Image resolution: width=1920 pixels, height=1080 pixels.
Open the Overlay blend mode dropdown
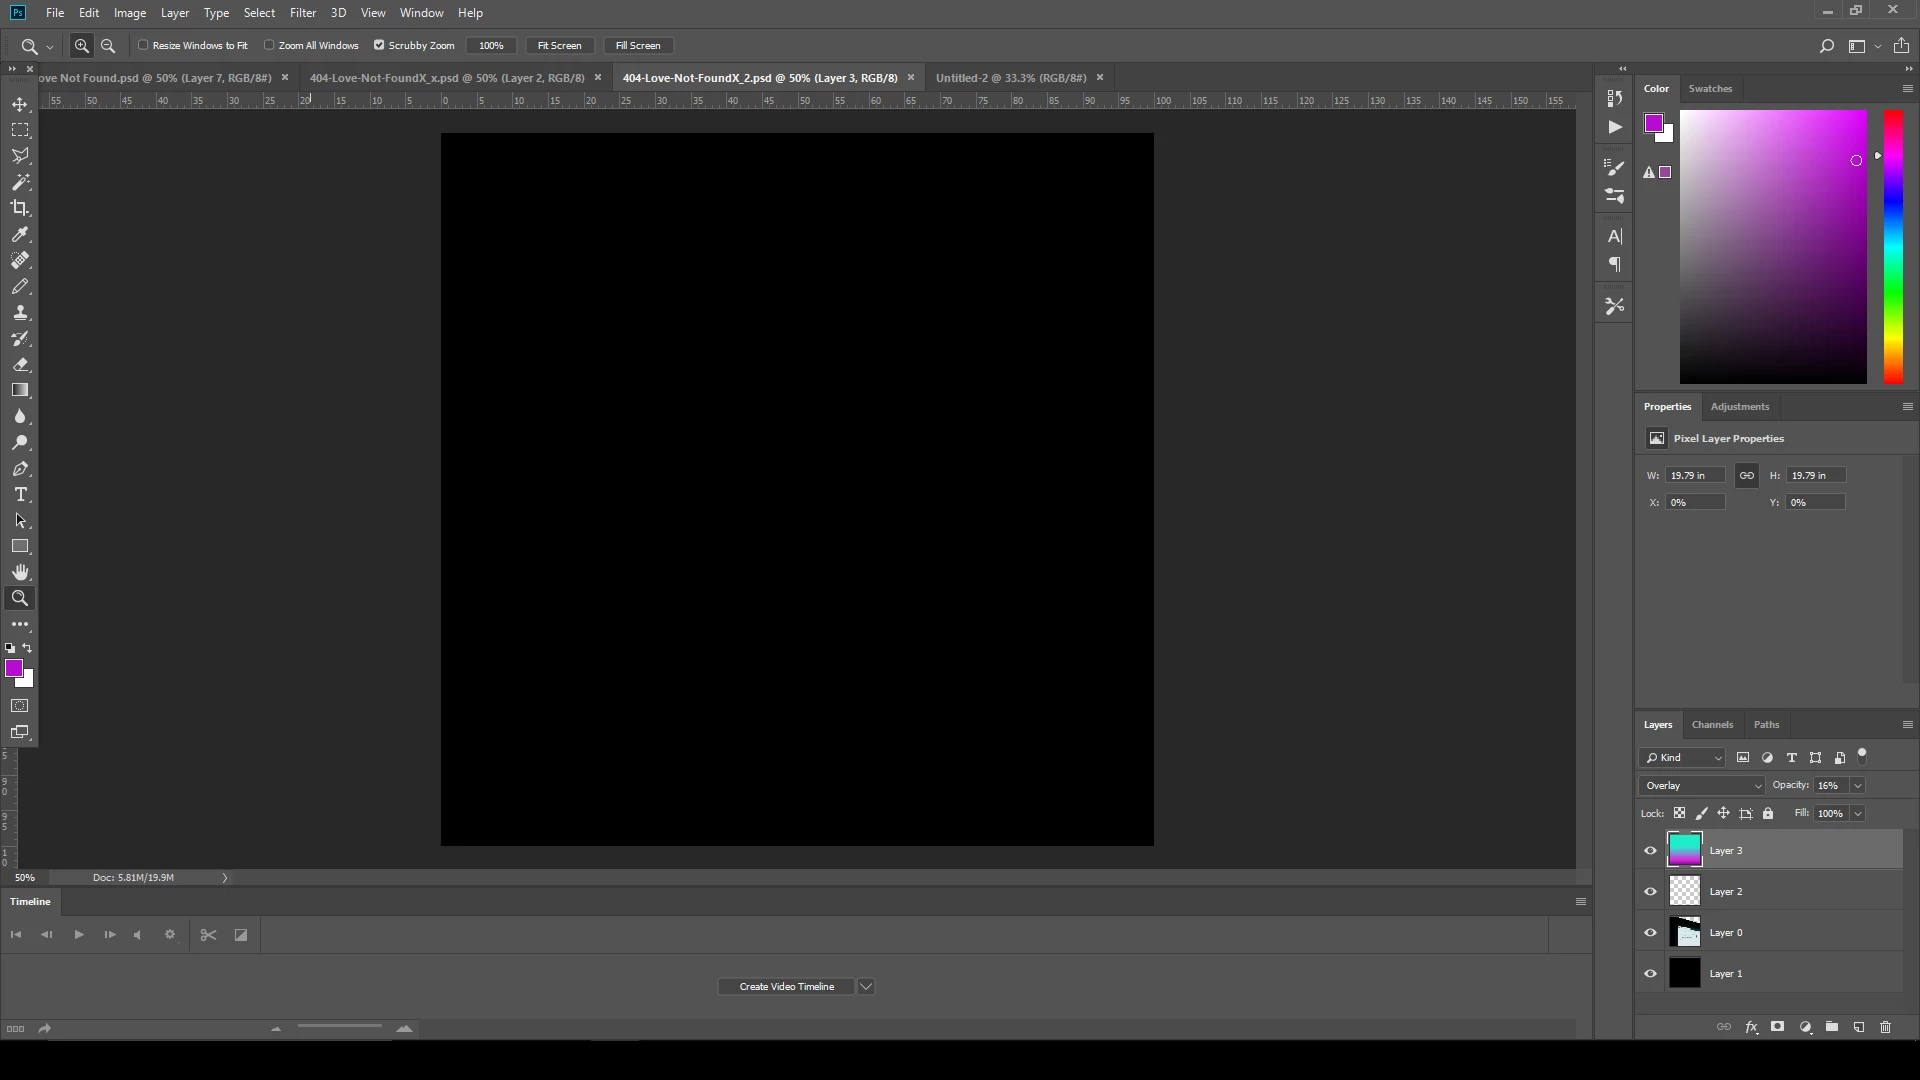tap(1702, 786)
